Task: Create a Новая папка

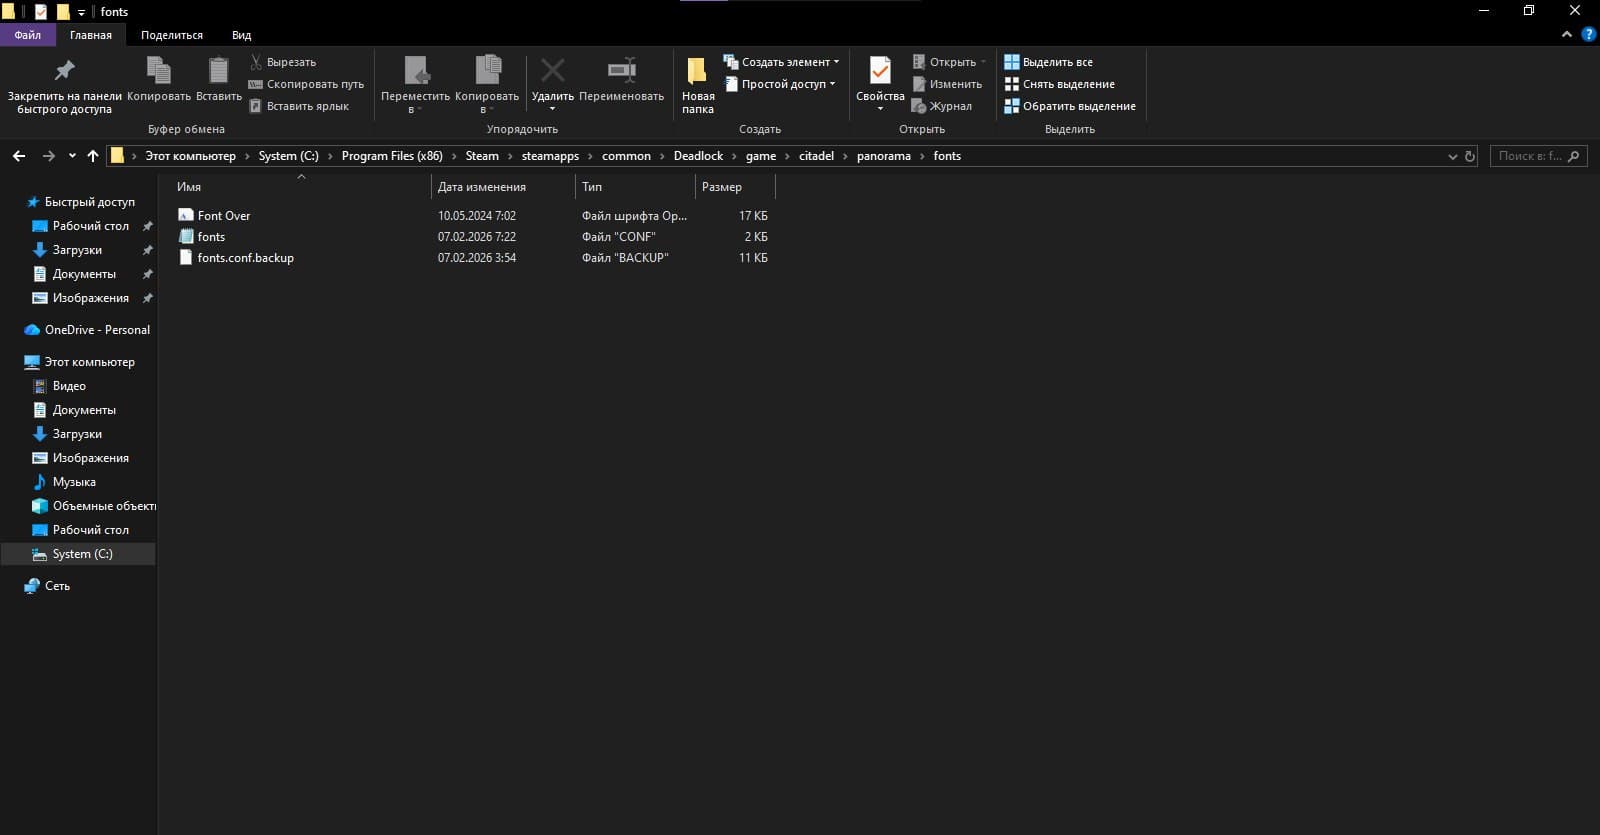Action: (698, 85)
